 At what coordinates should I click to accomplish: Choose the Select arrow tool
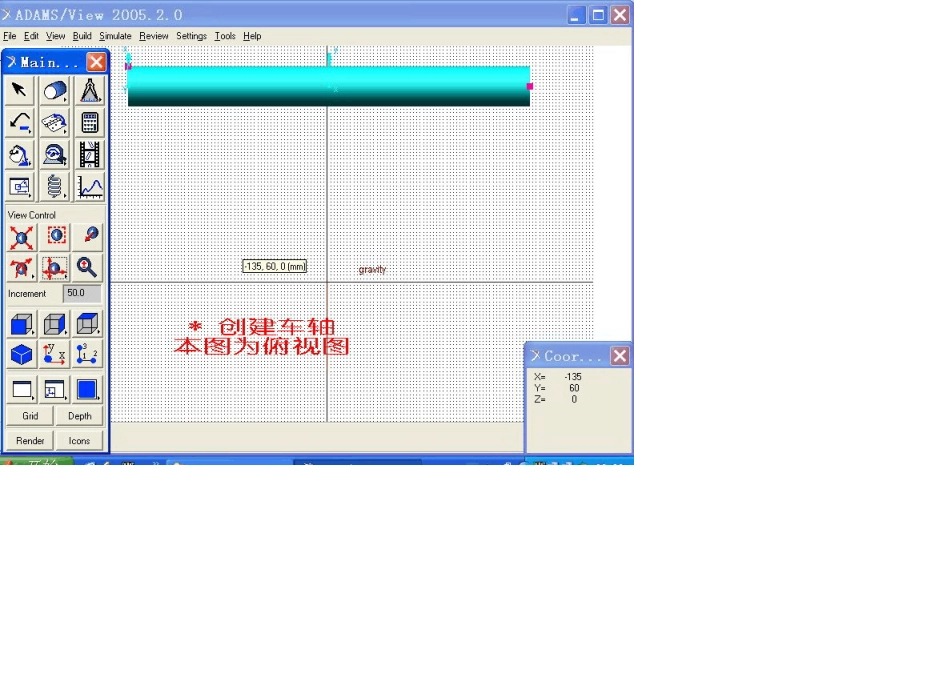pyautogui.click(x=20, y=90)
